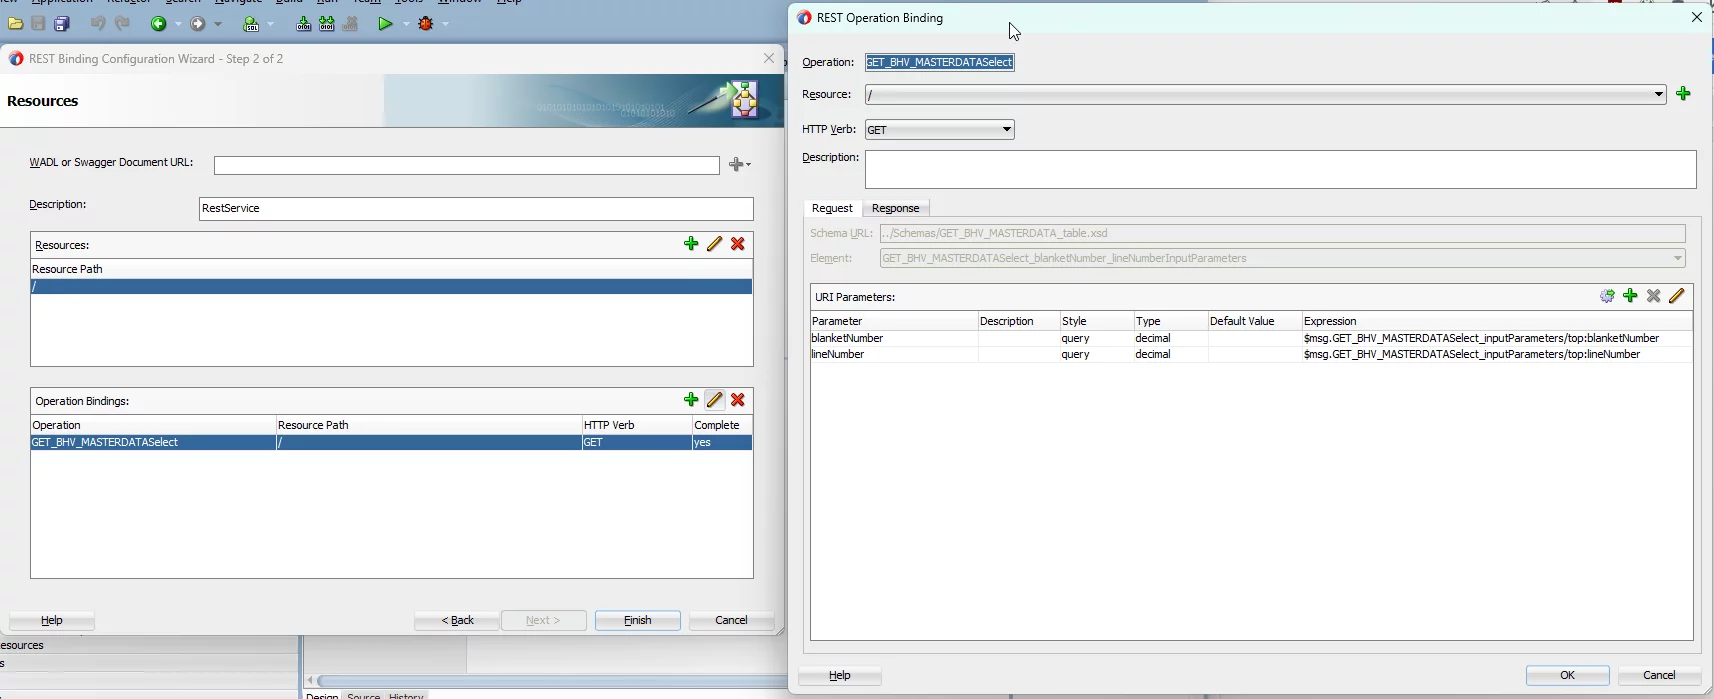This screenshot has width=1714, height=699.
Task: Select the blanketNumber parameter row
Action: (x=1251, y=339)
